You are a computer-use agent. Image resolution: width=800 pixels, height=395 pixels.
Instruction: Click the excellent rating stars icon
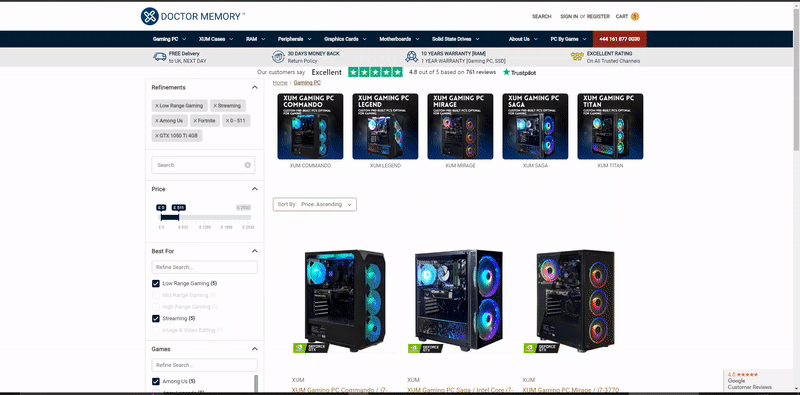577,57
